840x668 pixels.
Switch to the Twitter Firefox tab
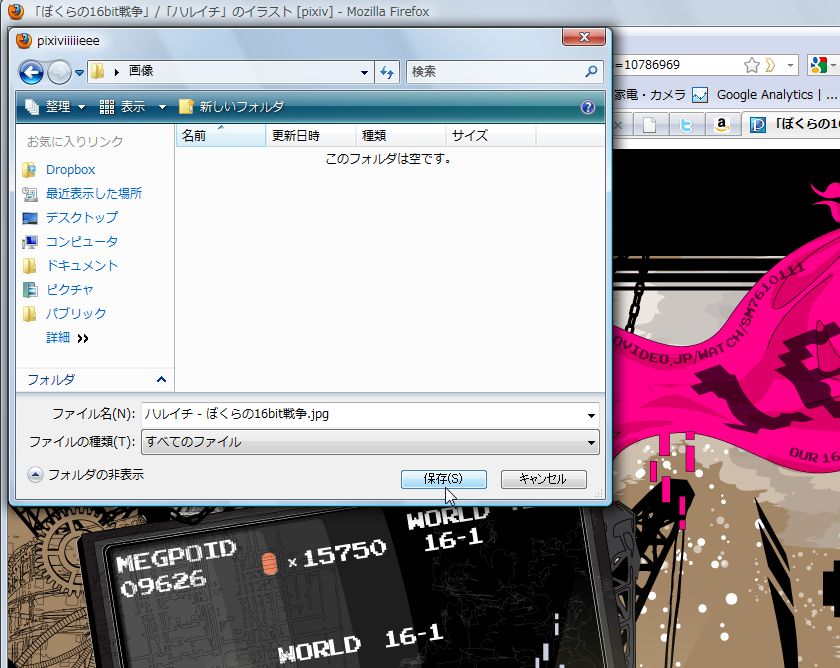click(686, 125)
